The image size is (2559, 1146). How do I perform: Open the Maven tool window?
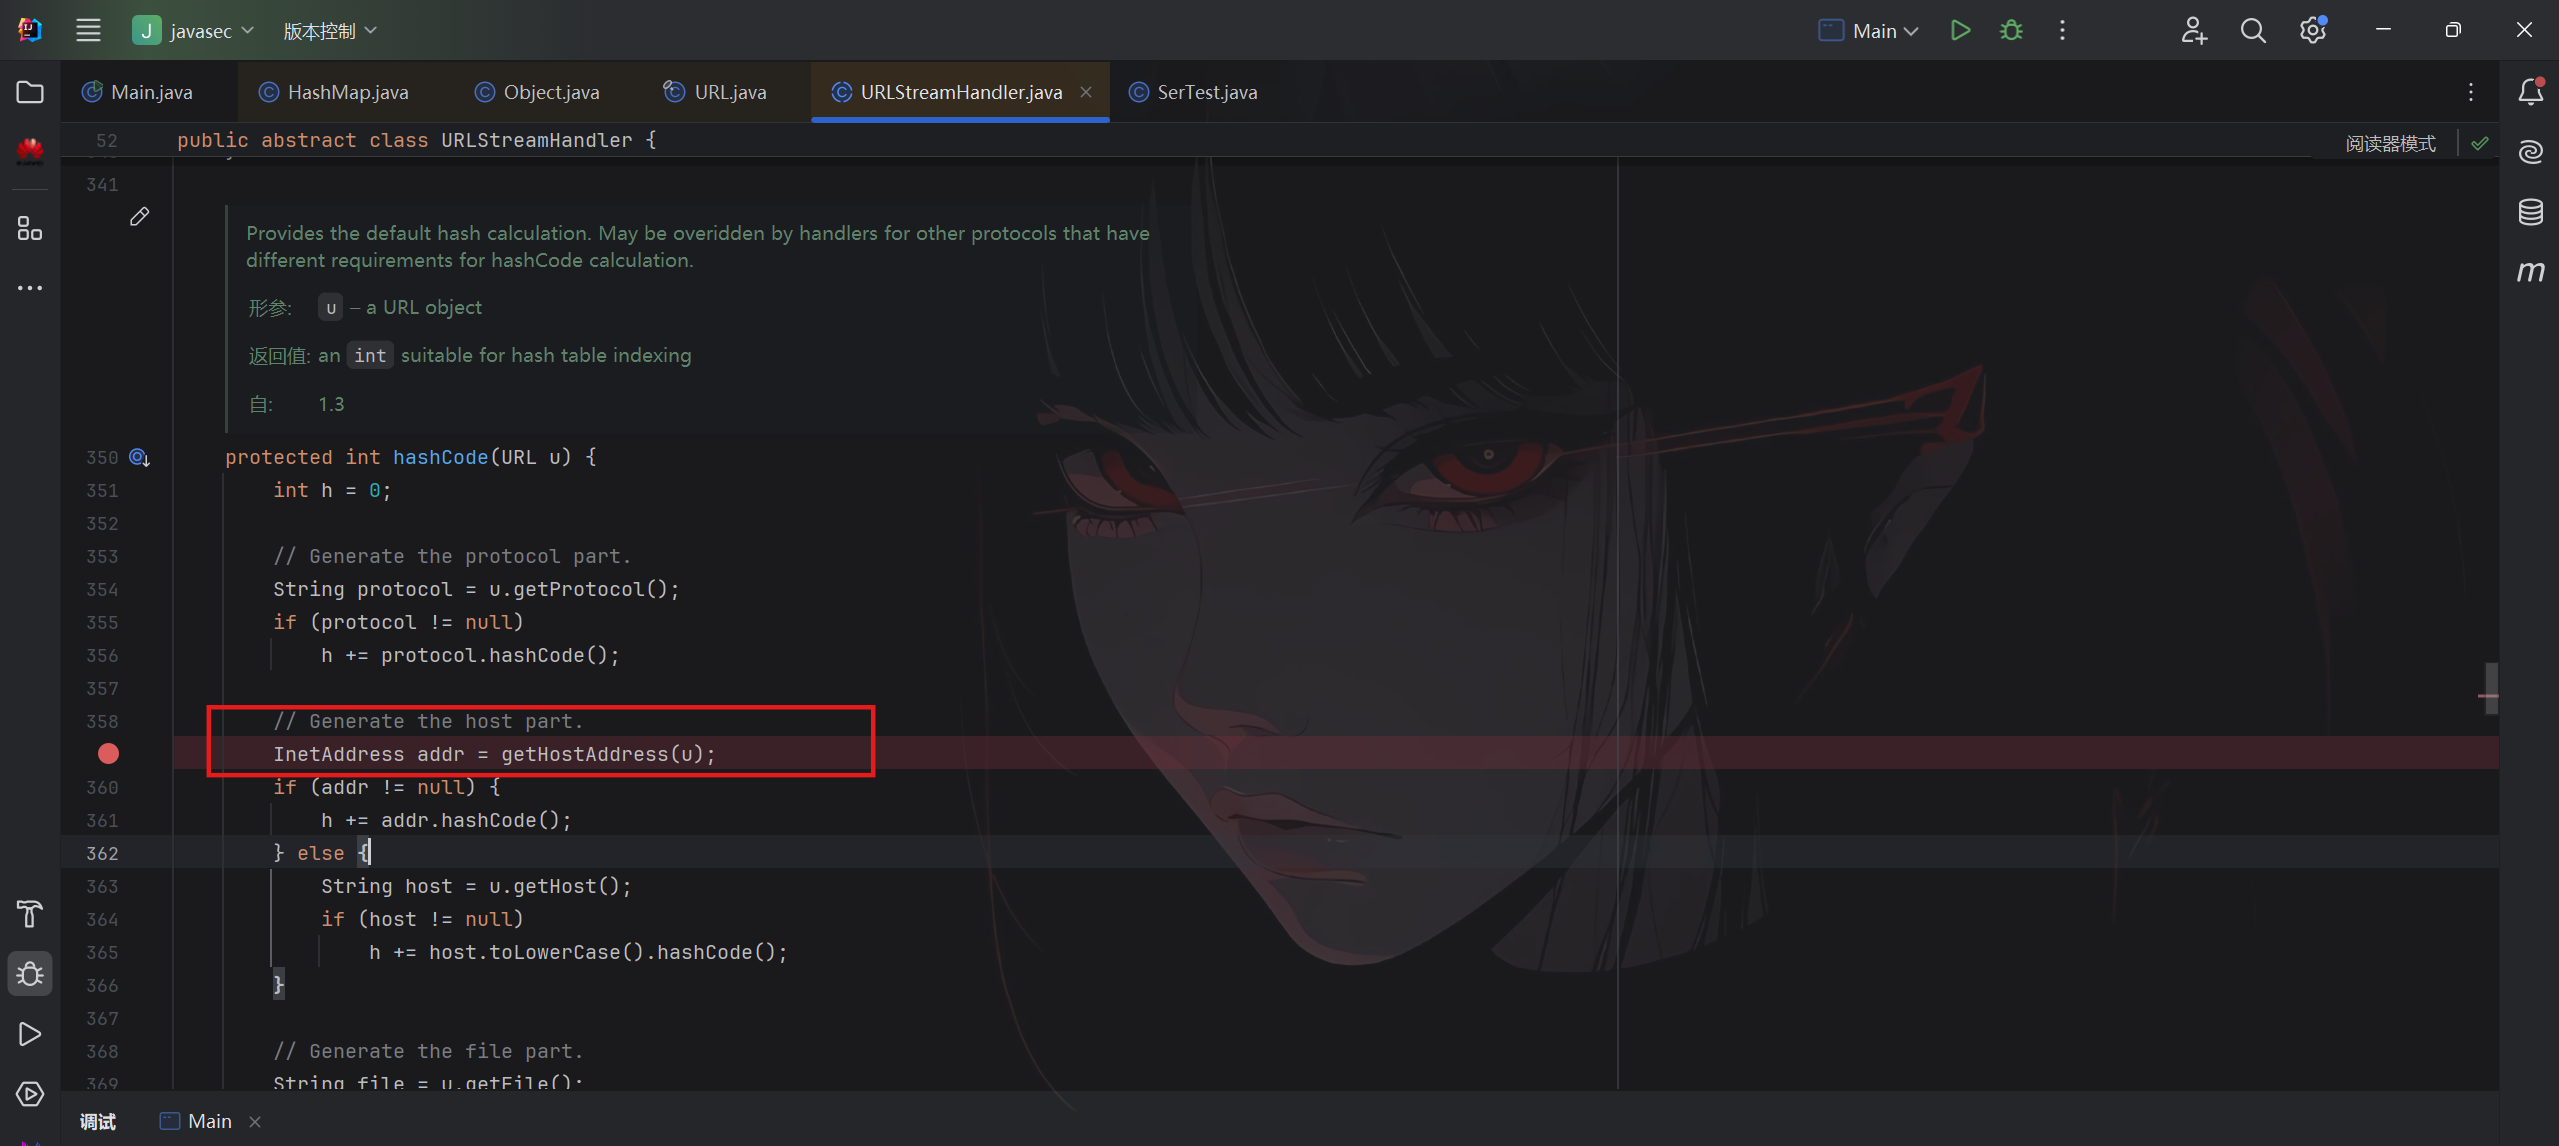click(2530, 272)
